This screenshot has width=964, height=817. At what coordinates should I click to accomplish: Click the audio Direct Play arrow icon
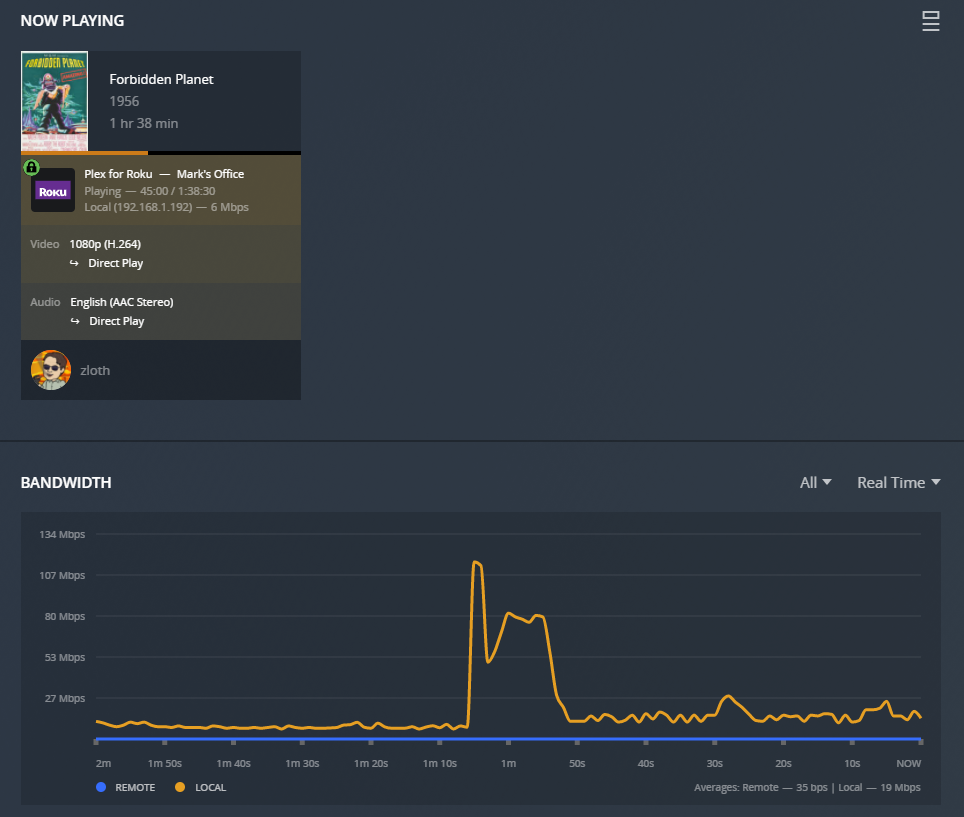[74, 321]
